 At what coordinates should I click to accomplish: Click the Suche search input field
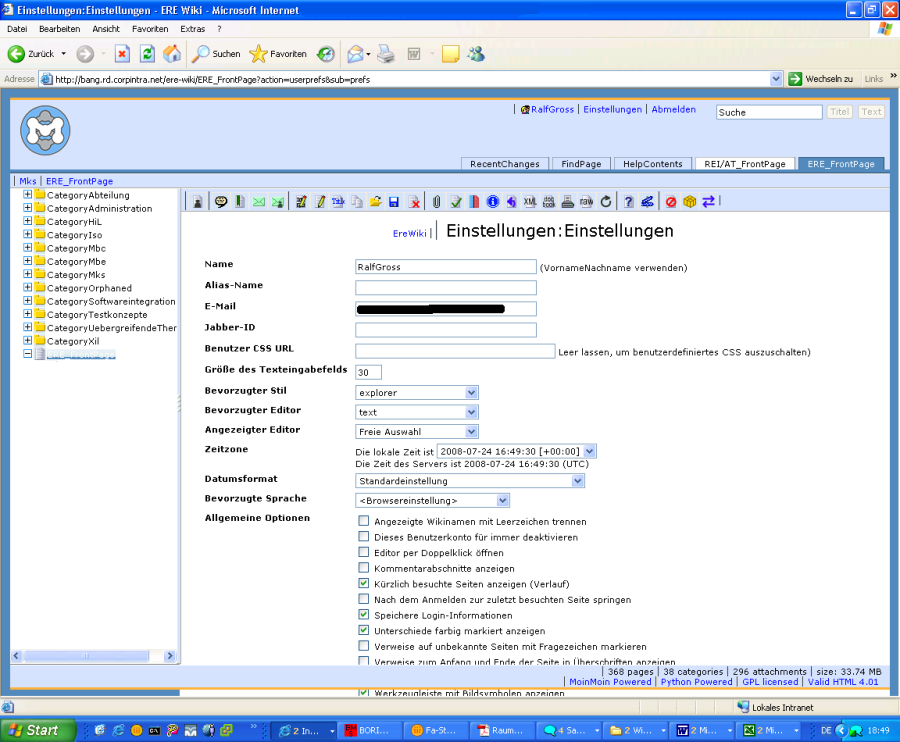click(x=769, y=112)
